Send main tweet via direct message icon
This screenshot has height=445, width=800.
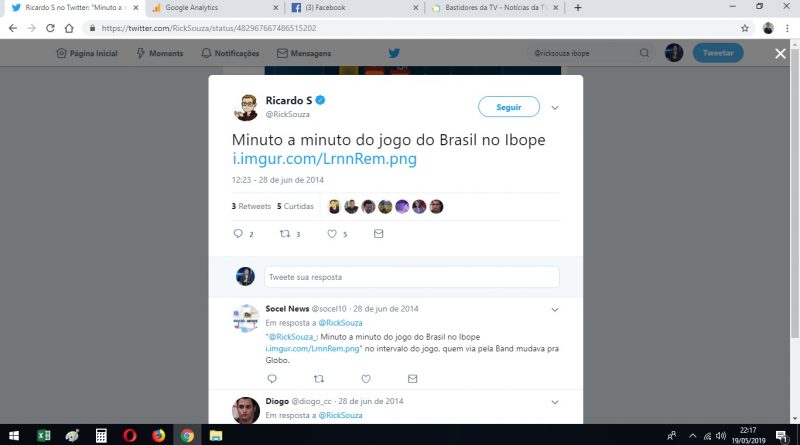pos(379,234)
